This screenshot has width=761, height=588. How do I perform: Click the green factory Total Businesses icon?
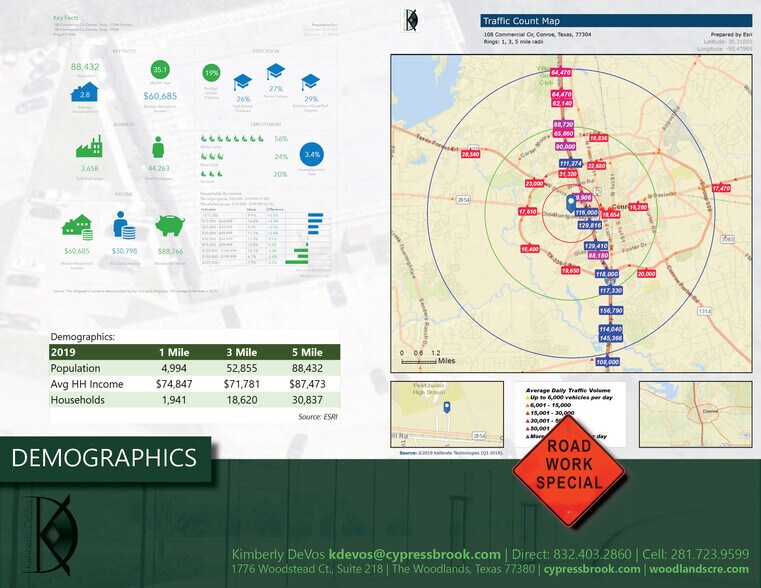click(90, 146)
